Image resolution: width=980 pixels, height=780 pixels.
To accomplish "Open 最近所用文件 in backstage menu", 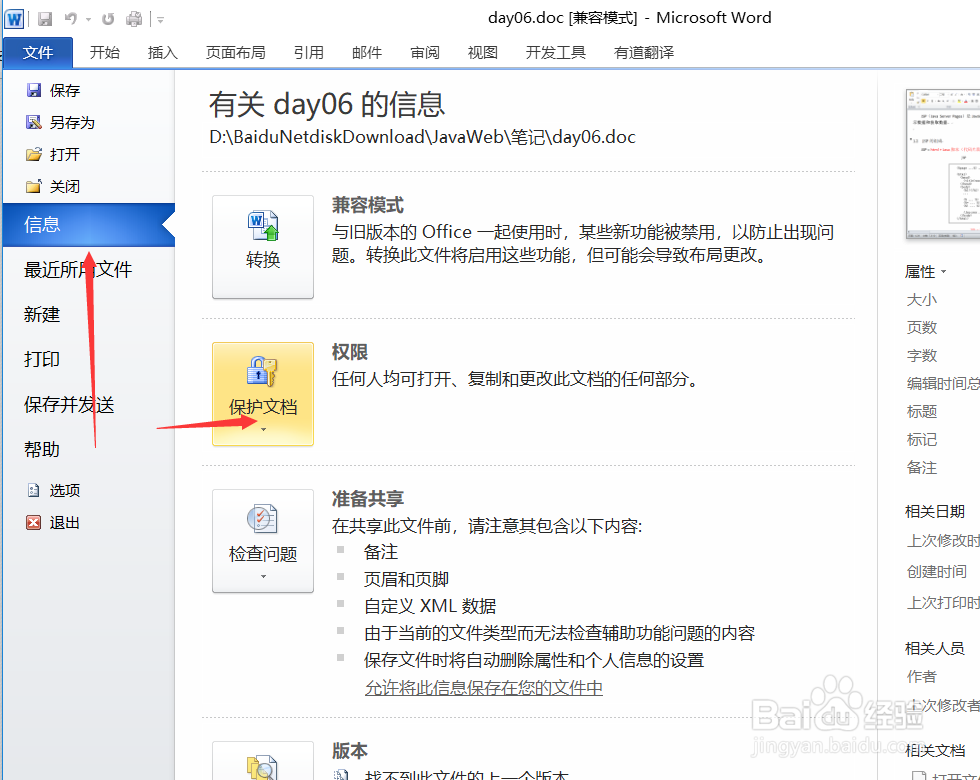I will pyautogui.click(x=78, y=269).
